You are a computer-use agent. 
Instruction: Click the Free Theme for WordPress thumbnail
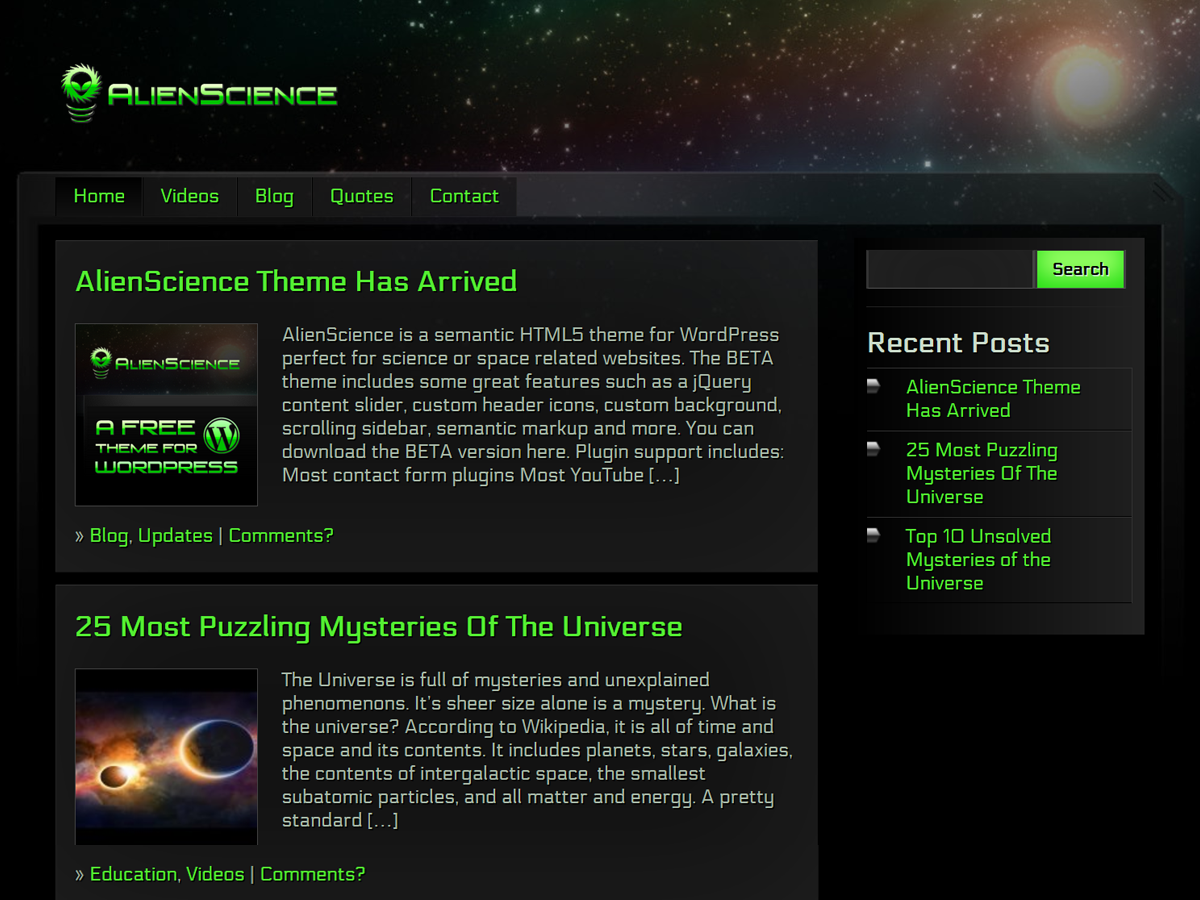point(166,414)
